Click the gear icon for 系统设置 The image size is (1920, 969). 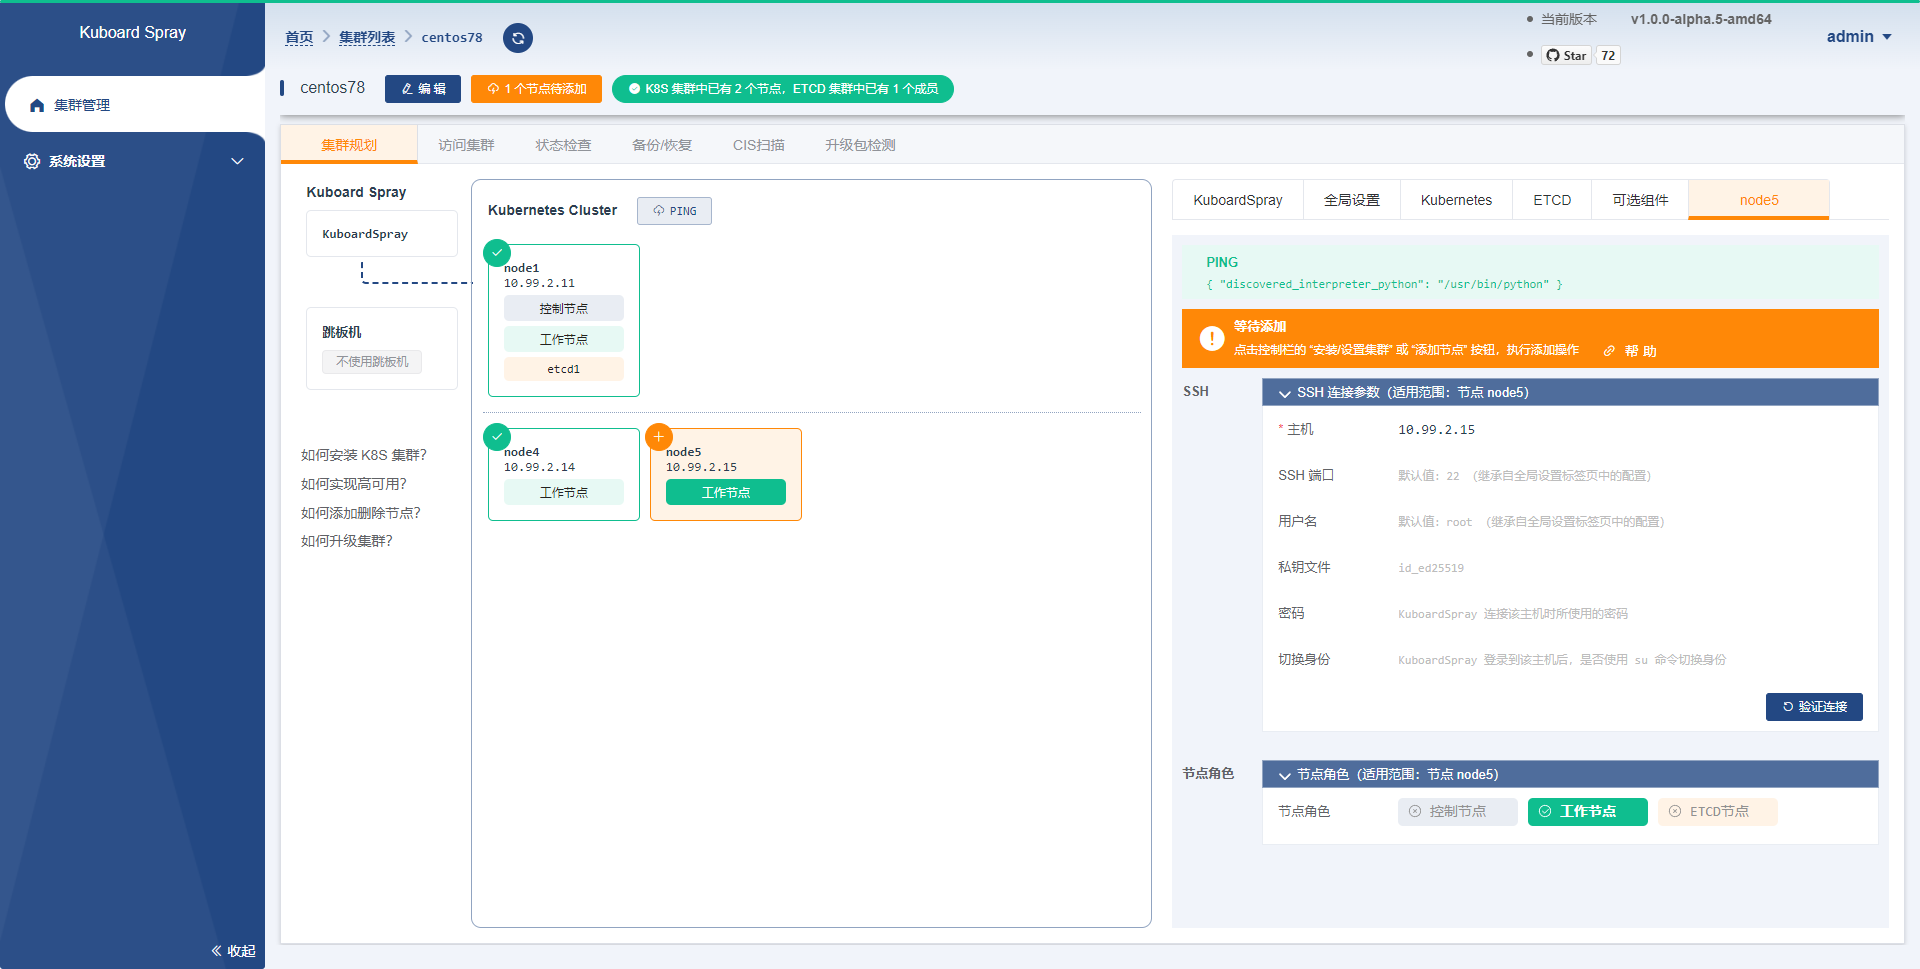pos(32,161)
